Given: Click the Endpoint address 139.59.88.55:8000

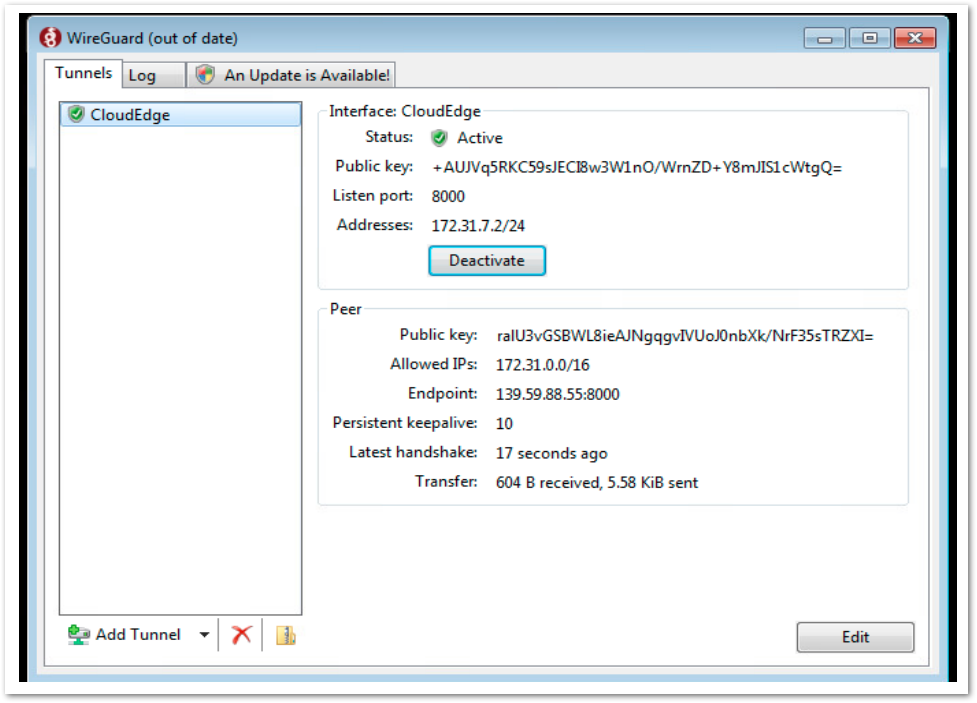Looking at the screenshot, I should point(557,394).
